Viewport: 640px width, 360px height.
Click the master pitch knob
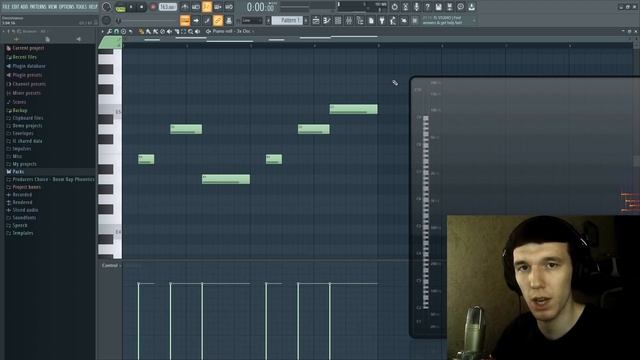coord(106,20)
